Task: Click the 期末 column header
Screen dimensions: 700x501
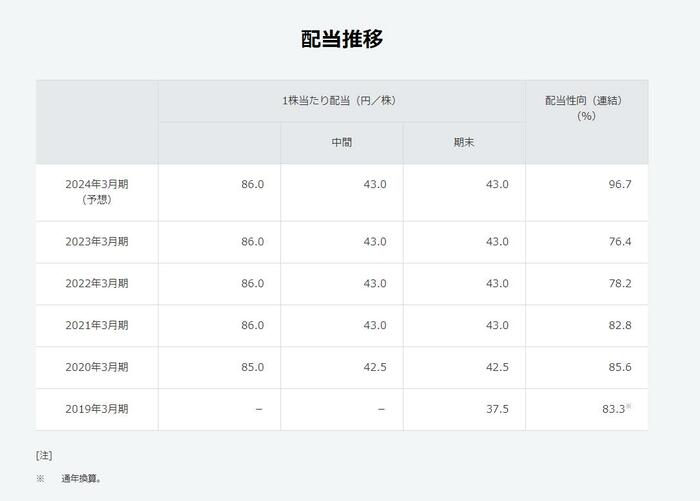Action: [464, 143]
